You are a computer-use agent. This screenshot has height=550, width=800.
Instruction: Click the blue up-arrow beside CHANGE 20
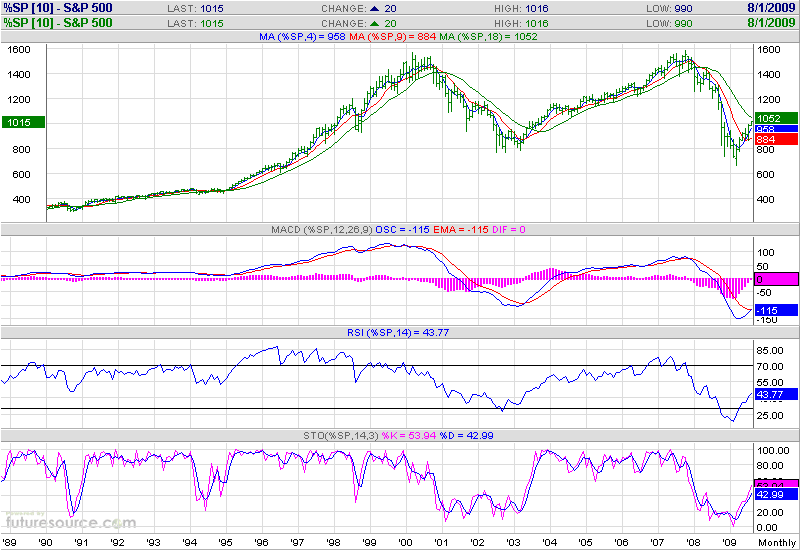[375, 9]
